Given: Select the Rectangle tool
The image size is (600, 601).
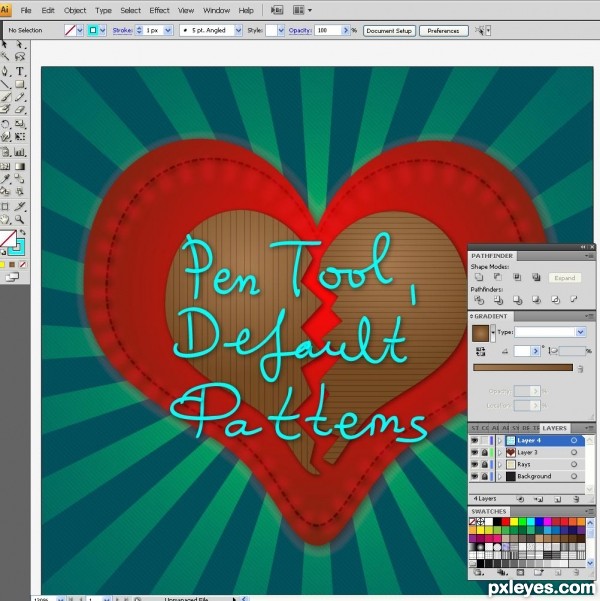Looking at the screenshot, I should 20,84.
